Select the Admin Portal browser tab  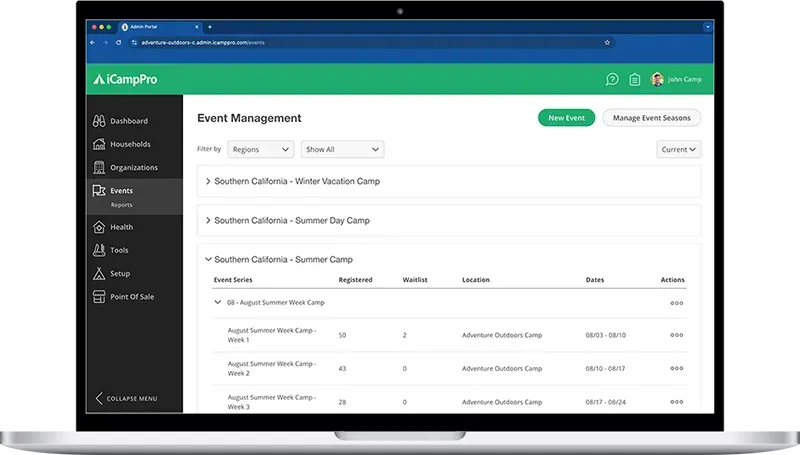click(x=160, y=27)
